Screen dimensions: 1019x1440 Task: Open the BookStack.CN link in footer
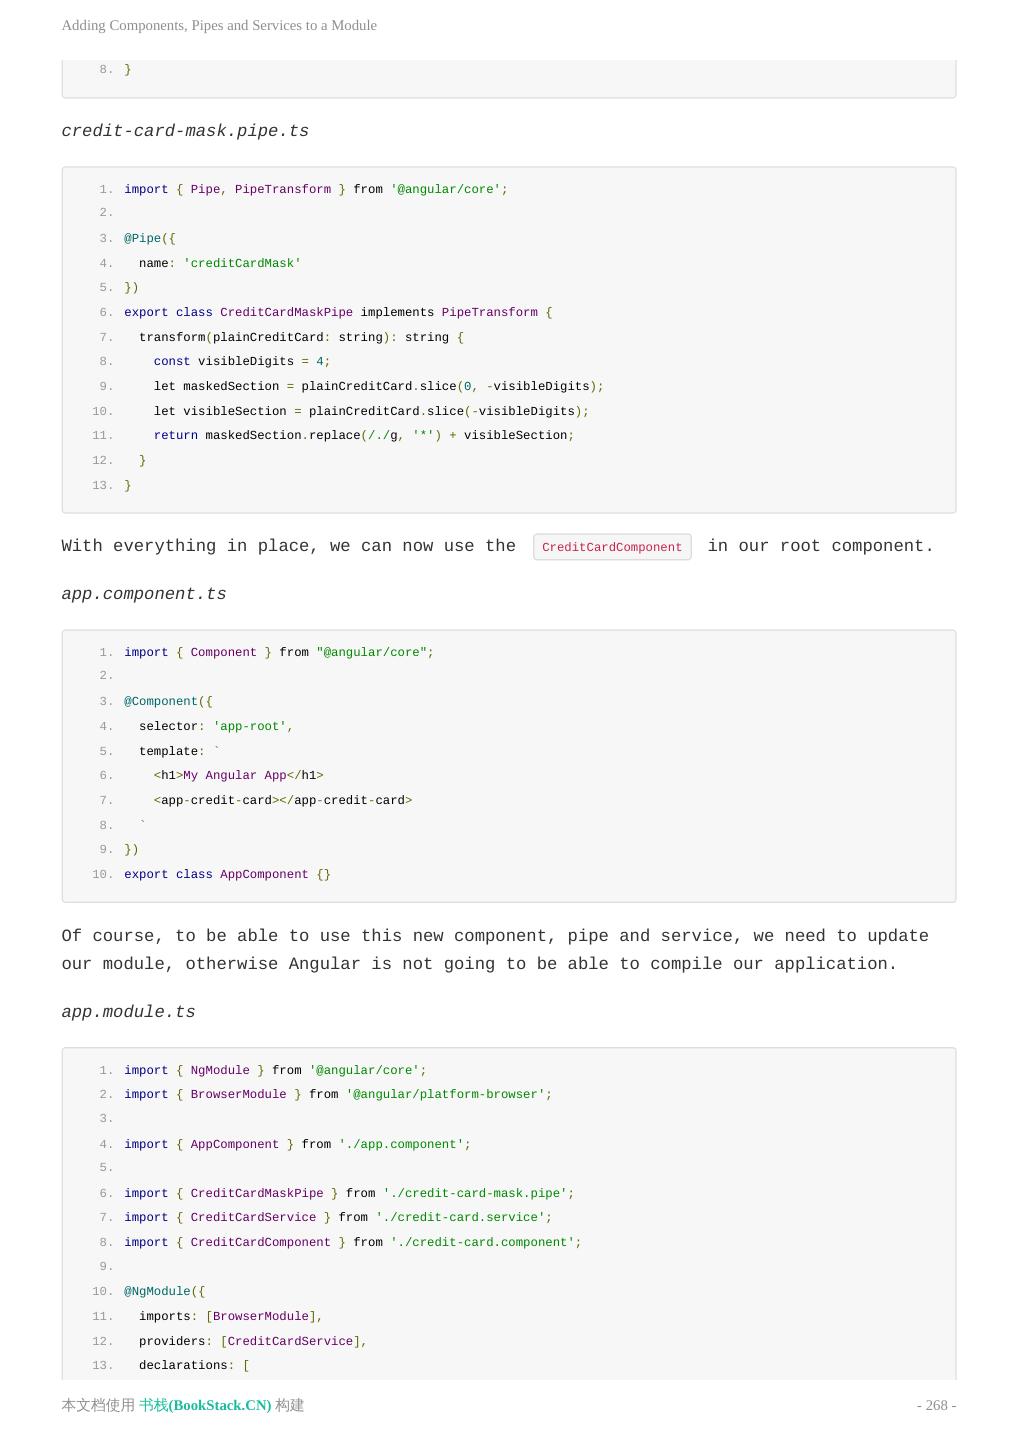pyautogui.click(x=205, y=1405)
